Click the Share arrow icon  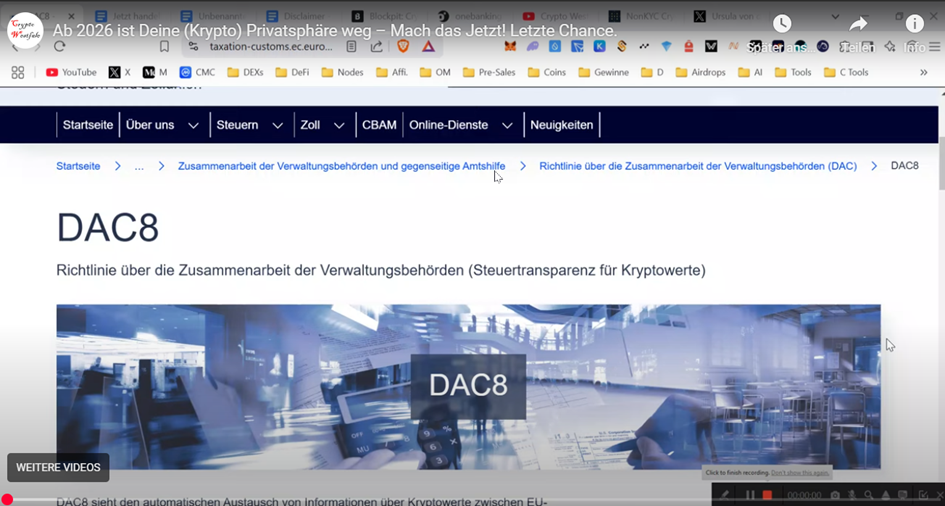(858, 24)
